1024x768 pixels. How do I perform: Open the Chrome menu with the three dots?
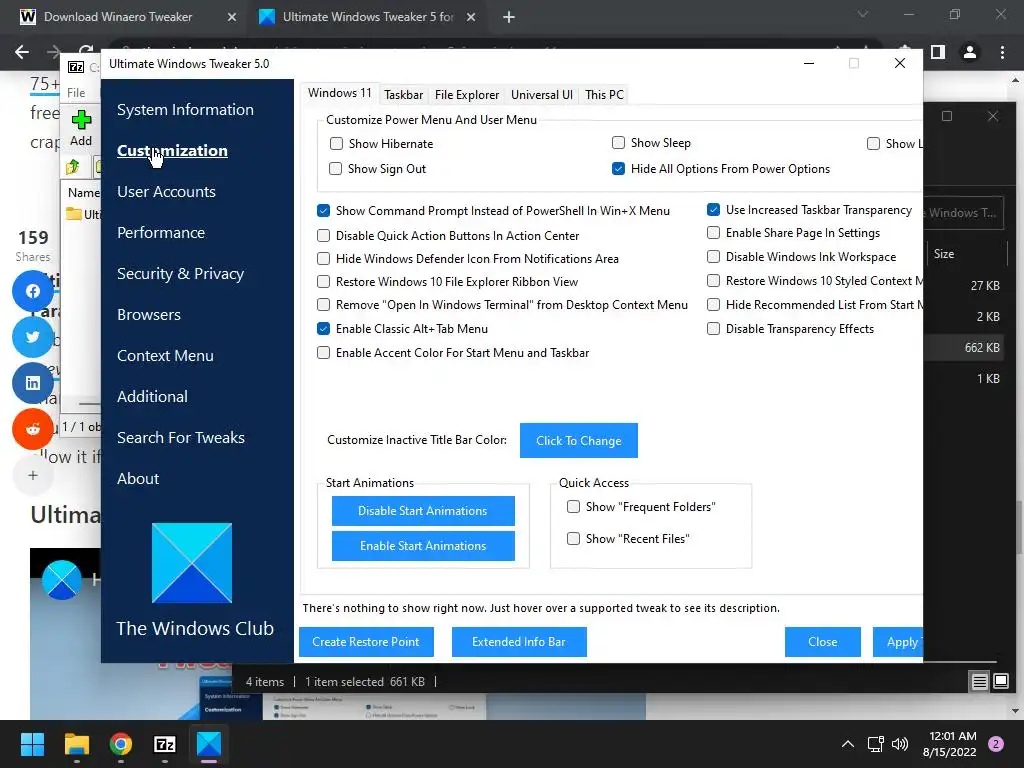pos(1002,52)
